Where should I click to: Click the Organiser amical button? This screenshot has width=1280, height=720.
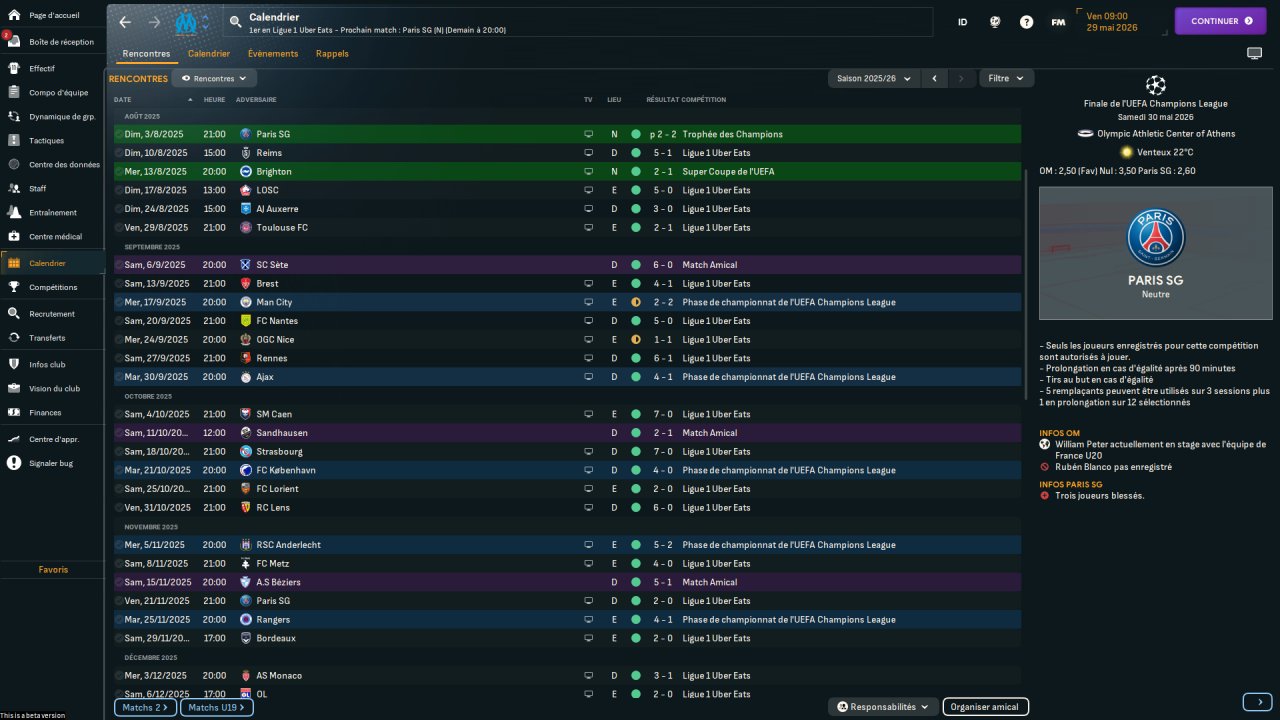[985, 707]
